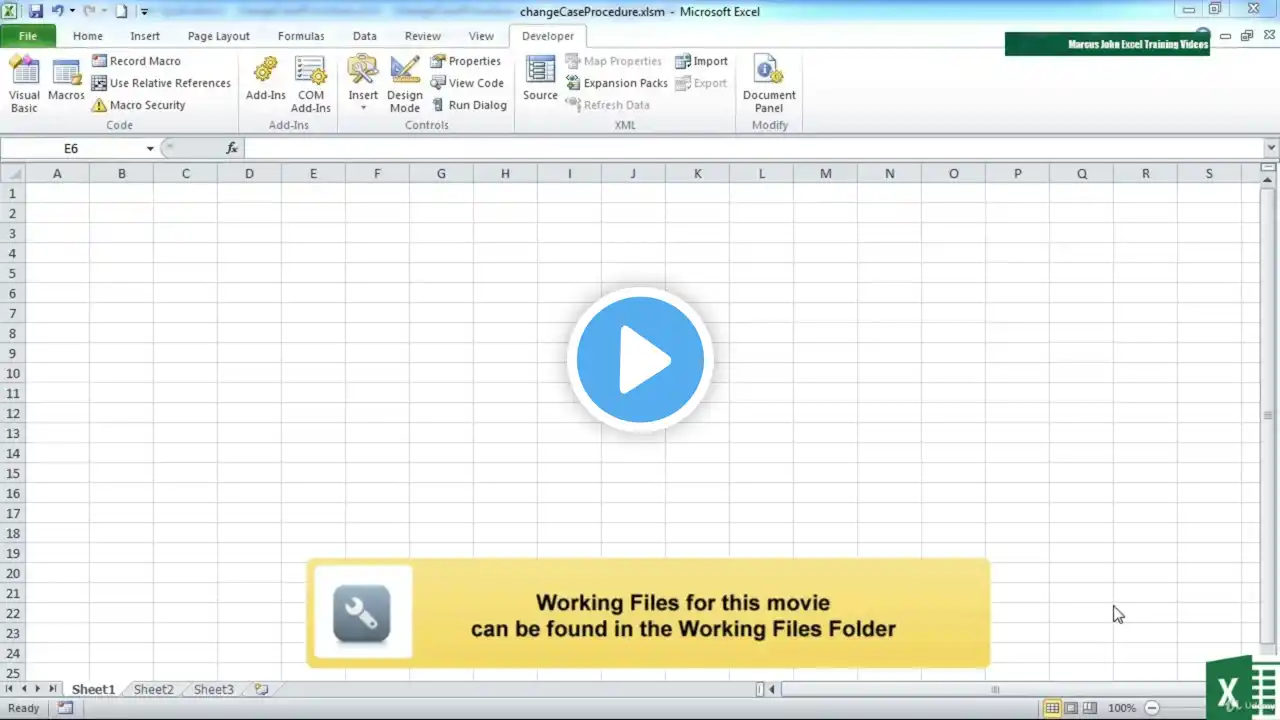The image size is (1280, 720).
Task: Switch to Page Break Preview
Action: tap(1090, 708)
